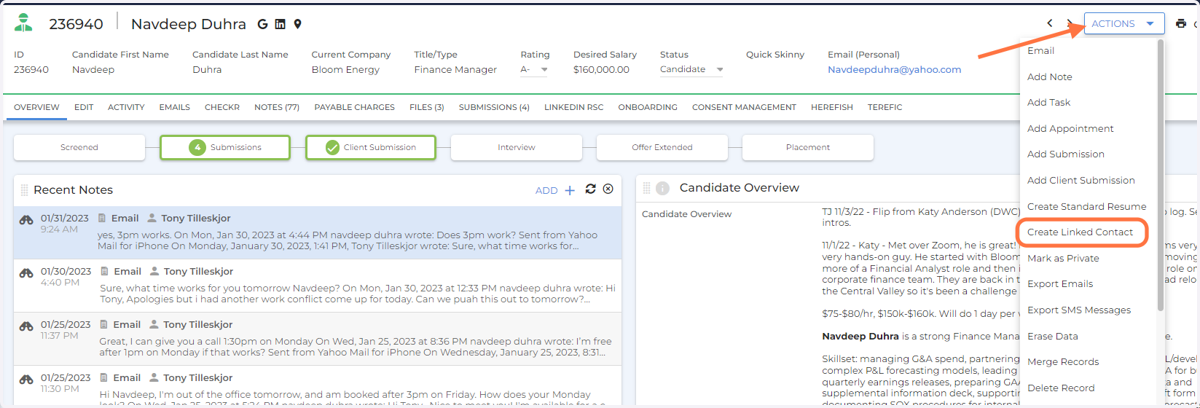Open LinkedIn icon beside candidate name
Image resolution: width=1200 pixels, height=408 pixels.
point(280,24)
